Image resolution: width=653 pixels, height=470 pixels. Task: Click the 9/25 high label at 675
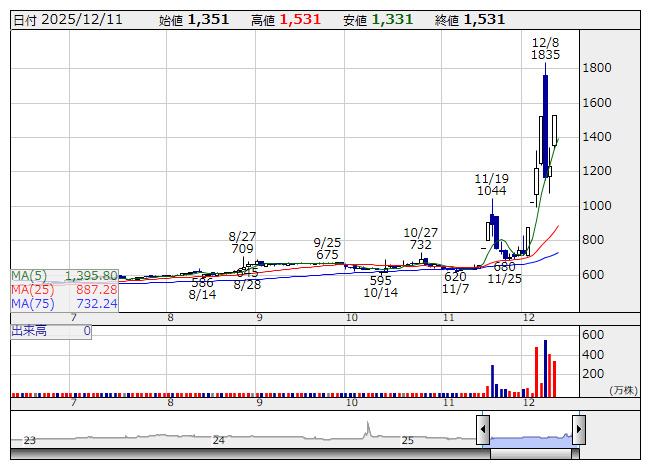(x=327, y=248)
